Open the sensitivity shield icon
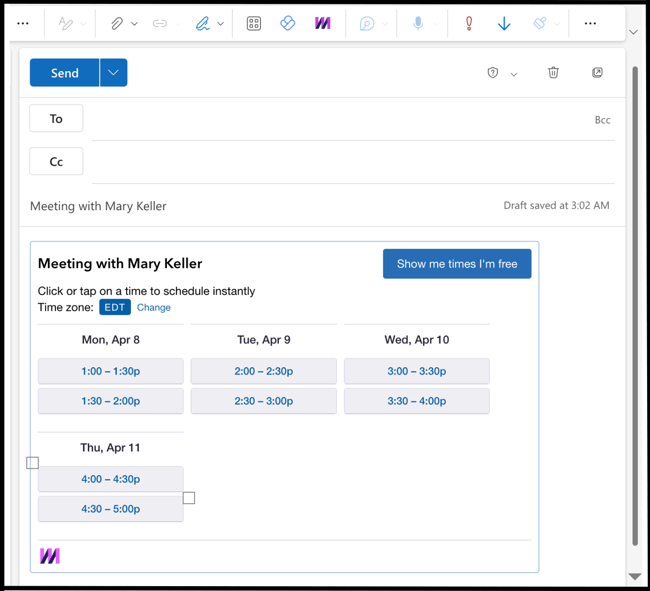 pyautogui.click(x=492, y=73)
